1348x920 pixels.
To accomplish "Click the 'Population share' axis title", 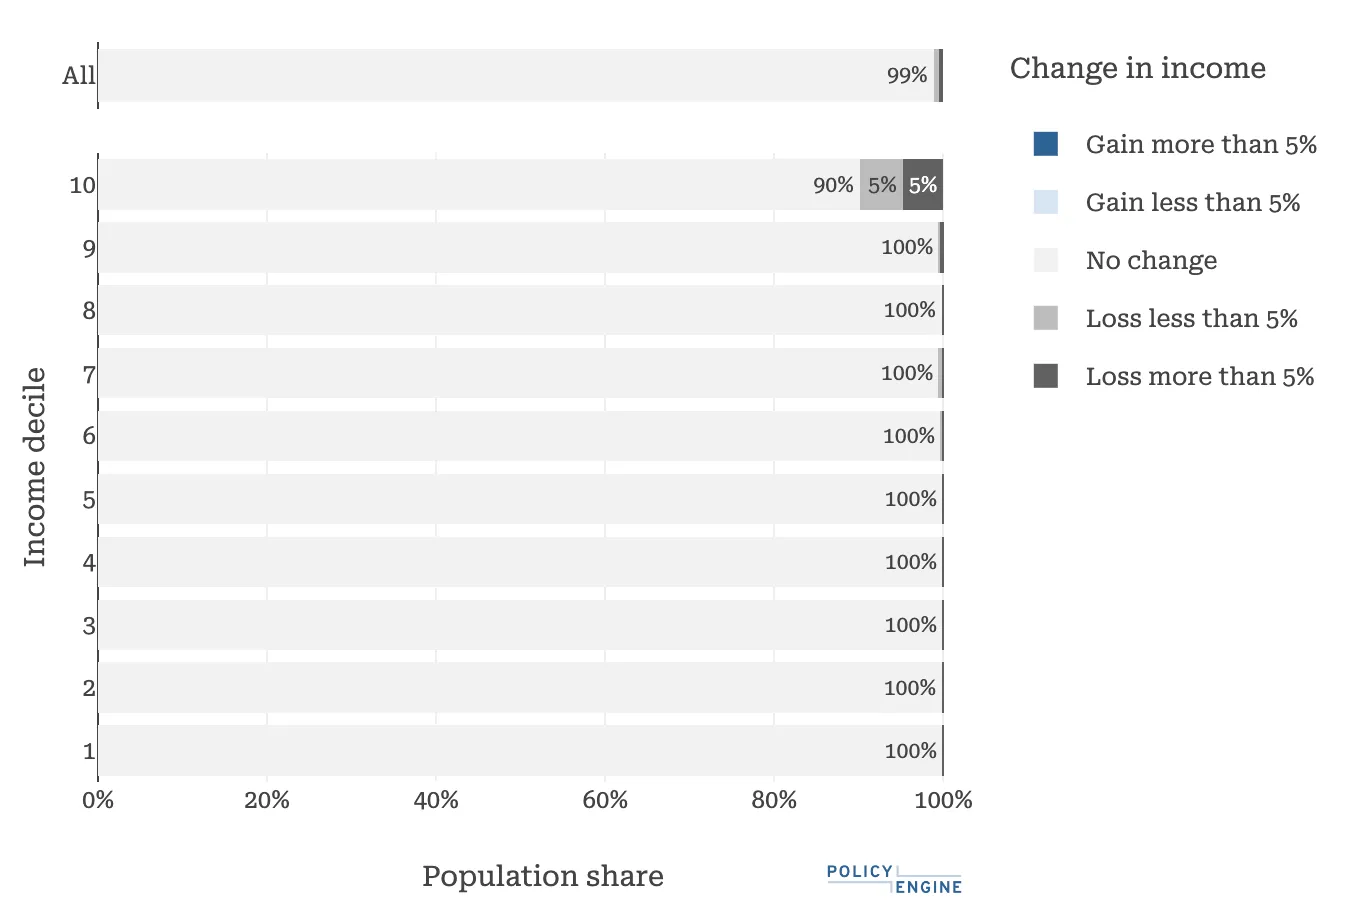I will [542, 876].
